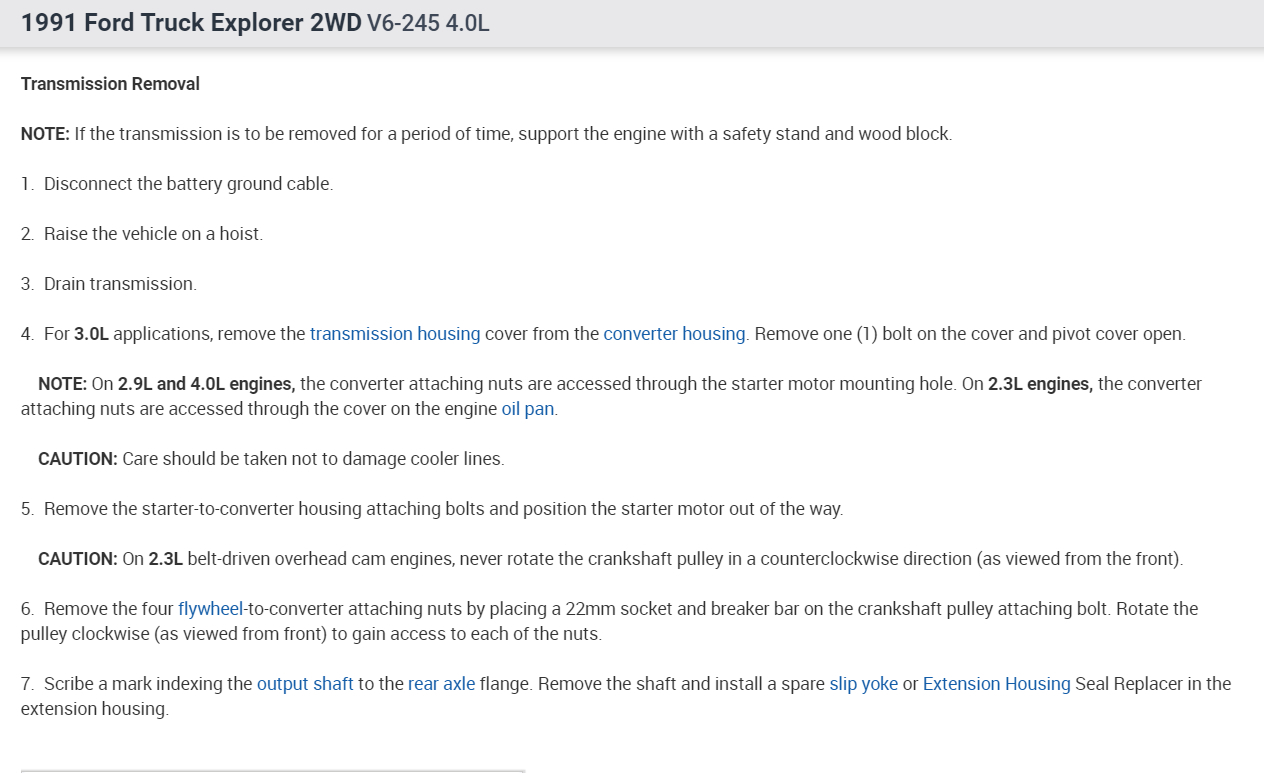Click the step "Raise the vehicle on a hoist"
Viewport: 1264px width, 773px height.
click(153, 234)
